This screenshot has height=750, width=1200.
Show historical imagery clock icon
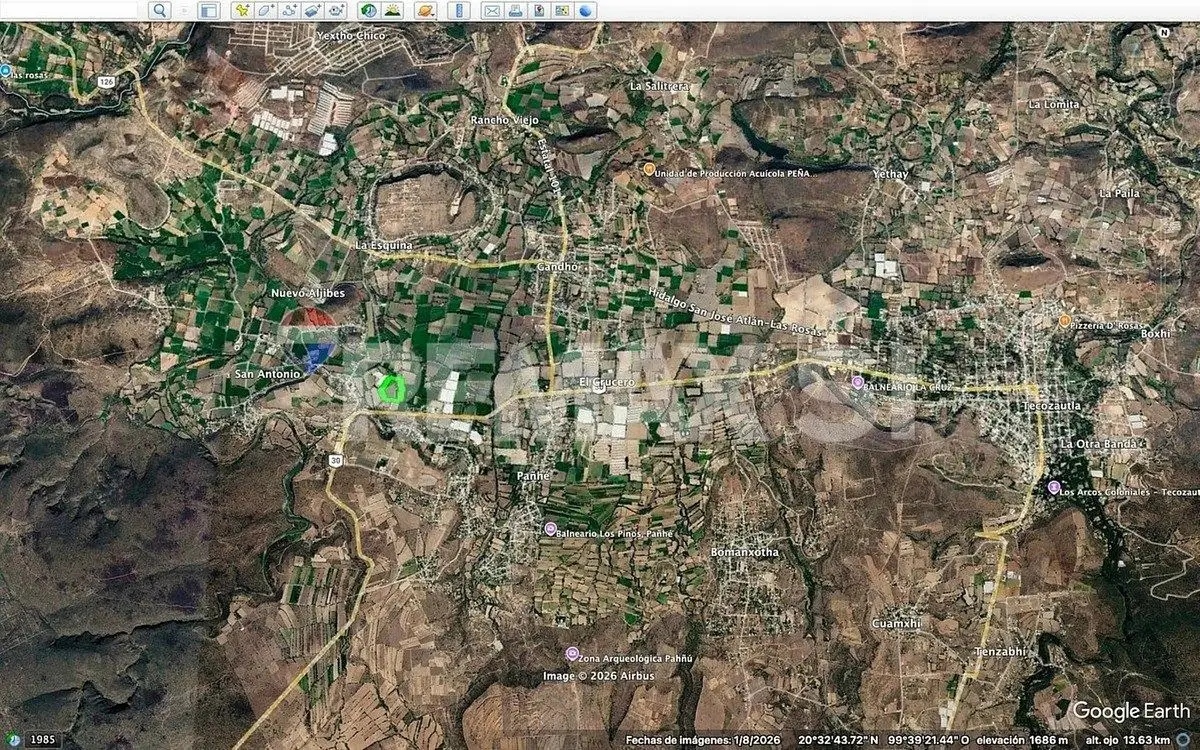(369, 10)
